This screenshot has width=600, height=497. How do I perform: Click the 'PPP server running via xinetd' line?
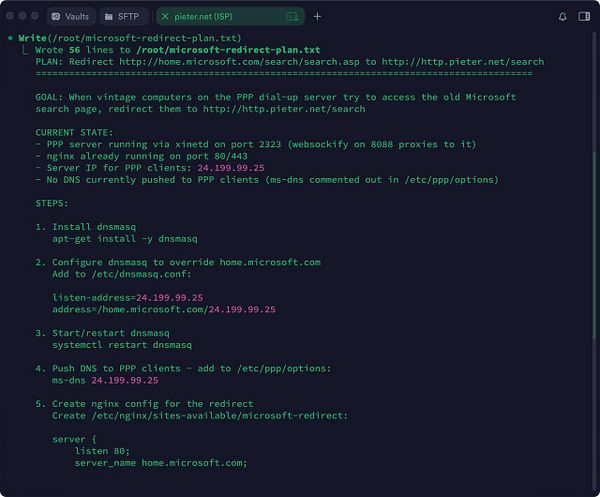pyautogui.click(x=256, y=144)
